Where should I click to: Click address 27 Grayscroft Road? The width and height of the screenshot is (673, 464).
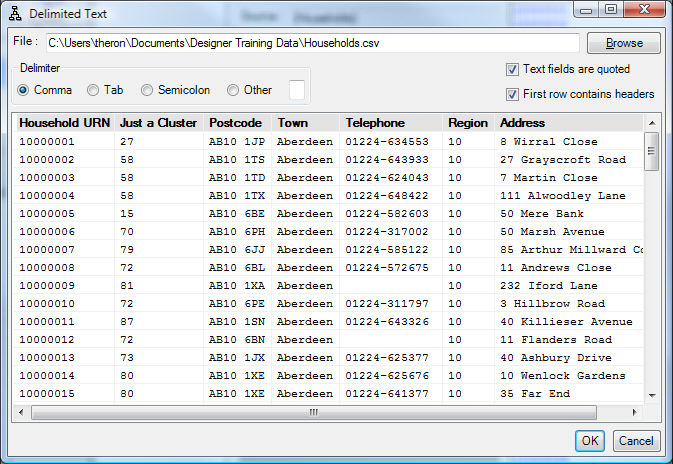563,160
